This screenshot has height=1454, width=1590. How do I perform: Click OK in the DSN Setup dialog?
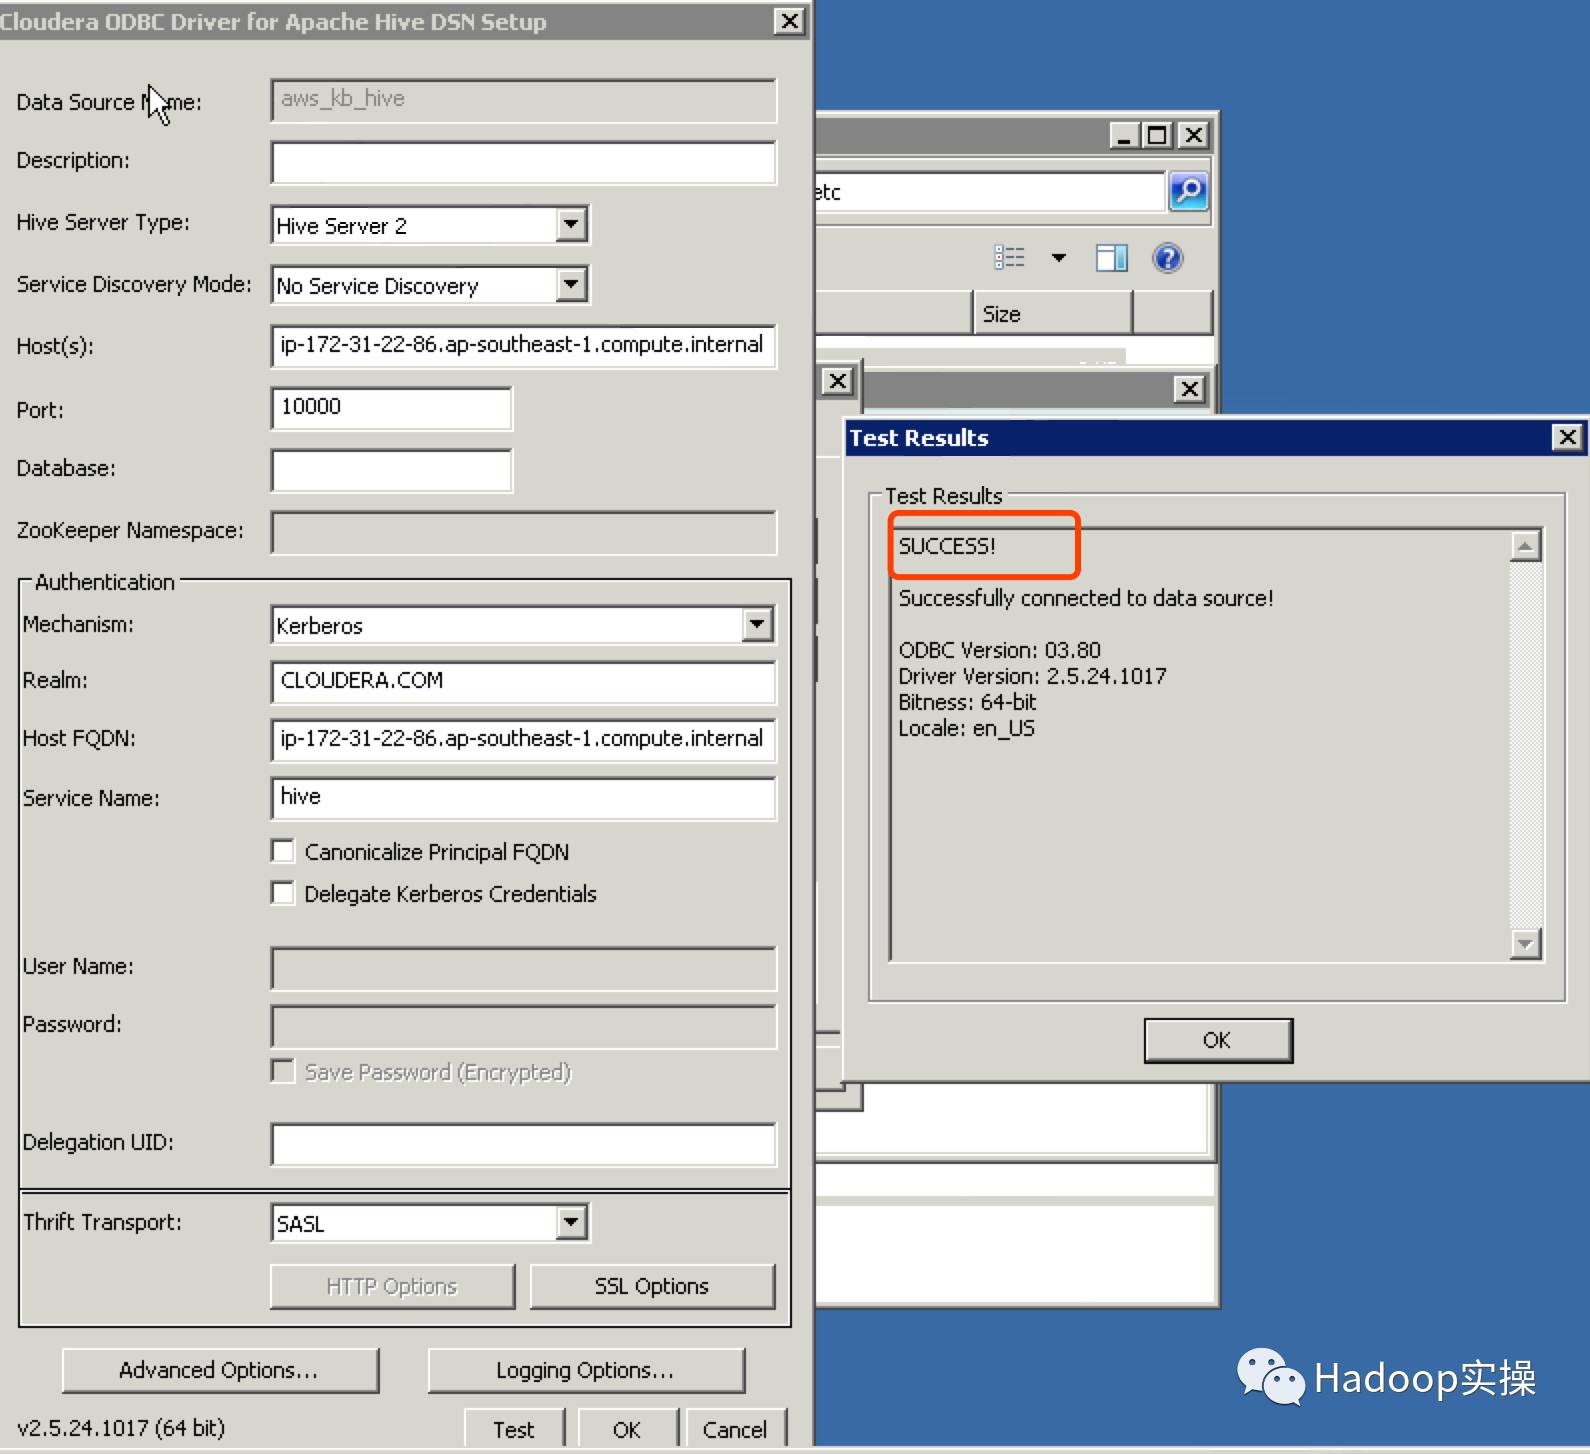coord(627,1429)
